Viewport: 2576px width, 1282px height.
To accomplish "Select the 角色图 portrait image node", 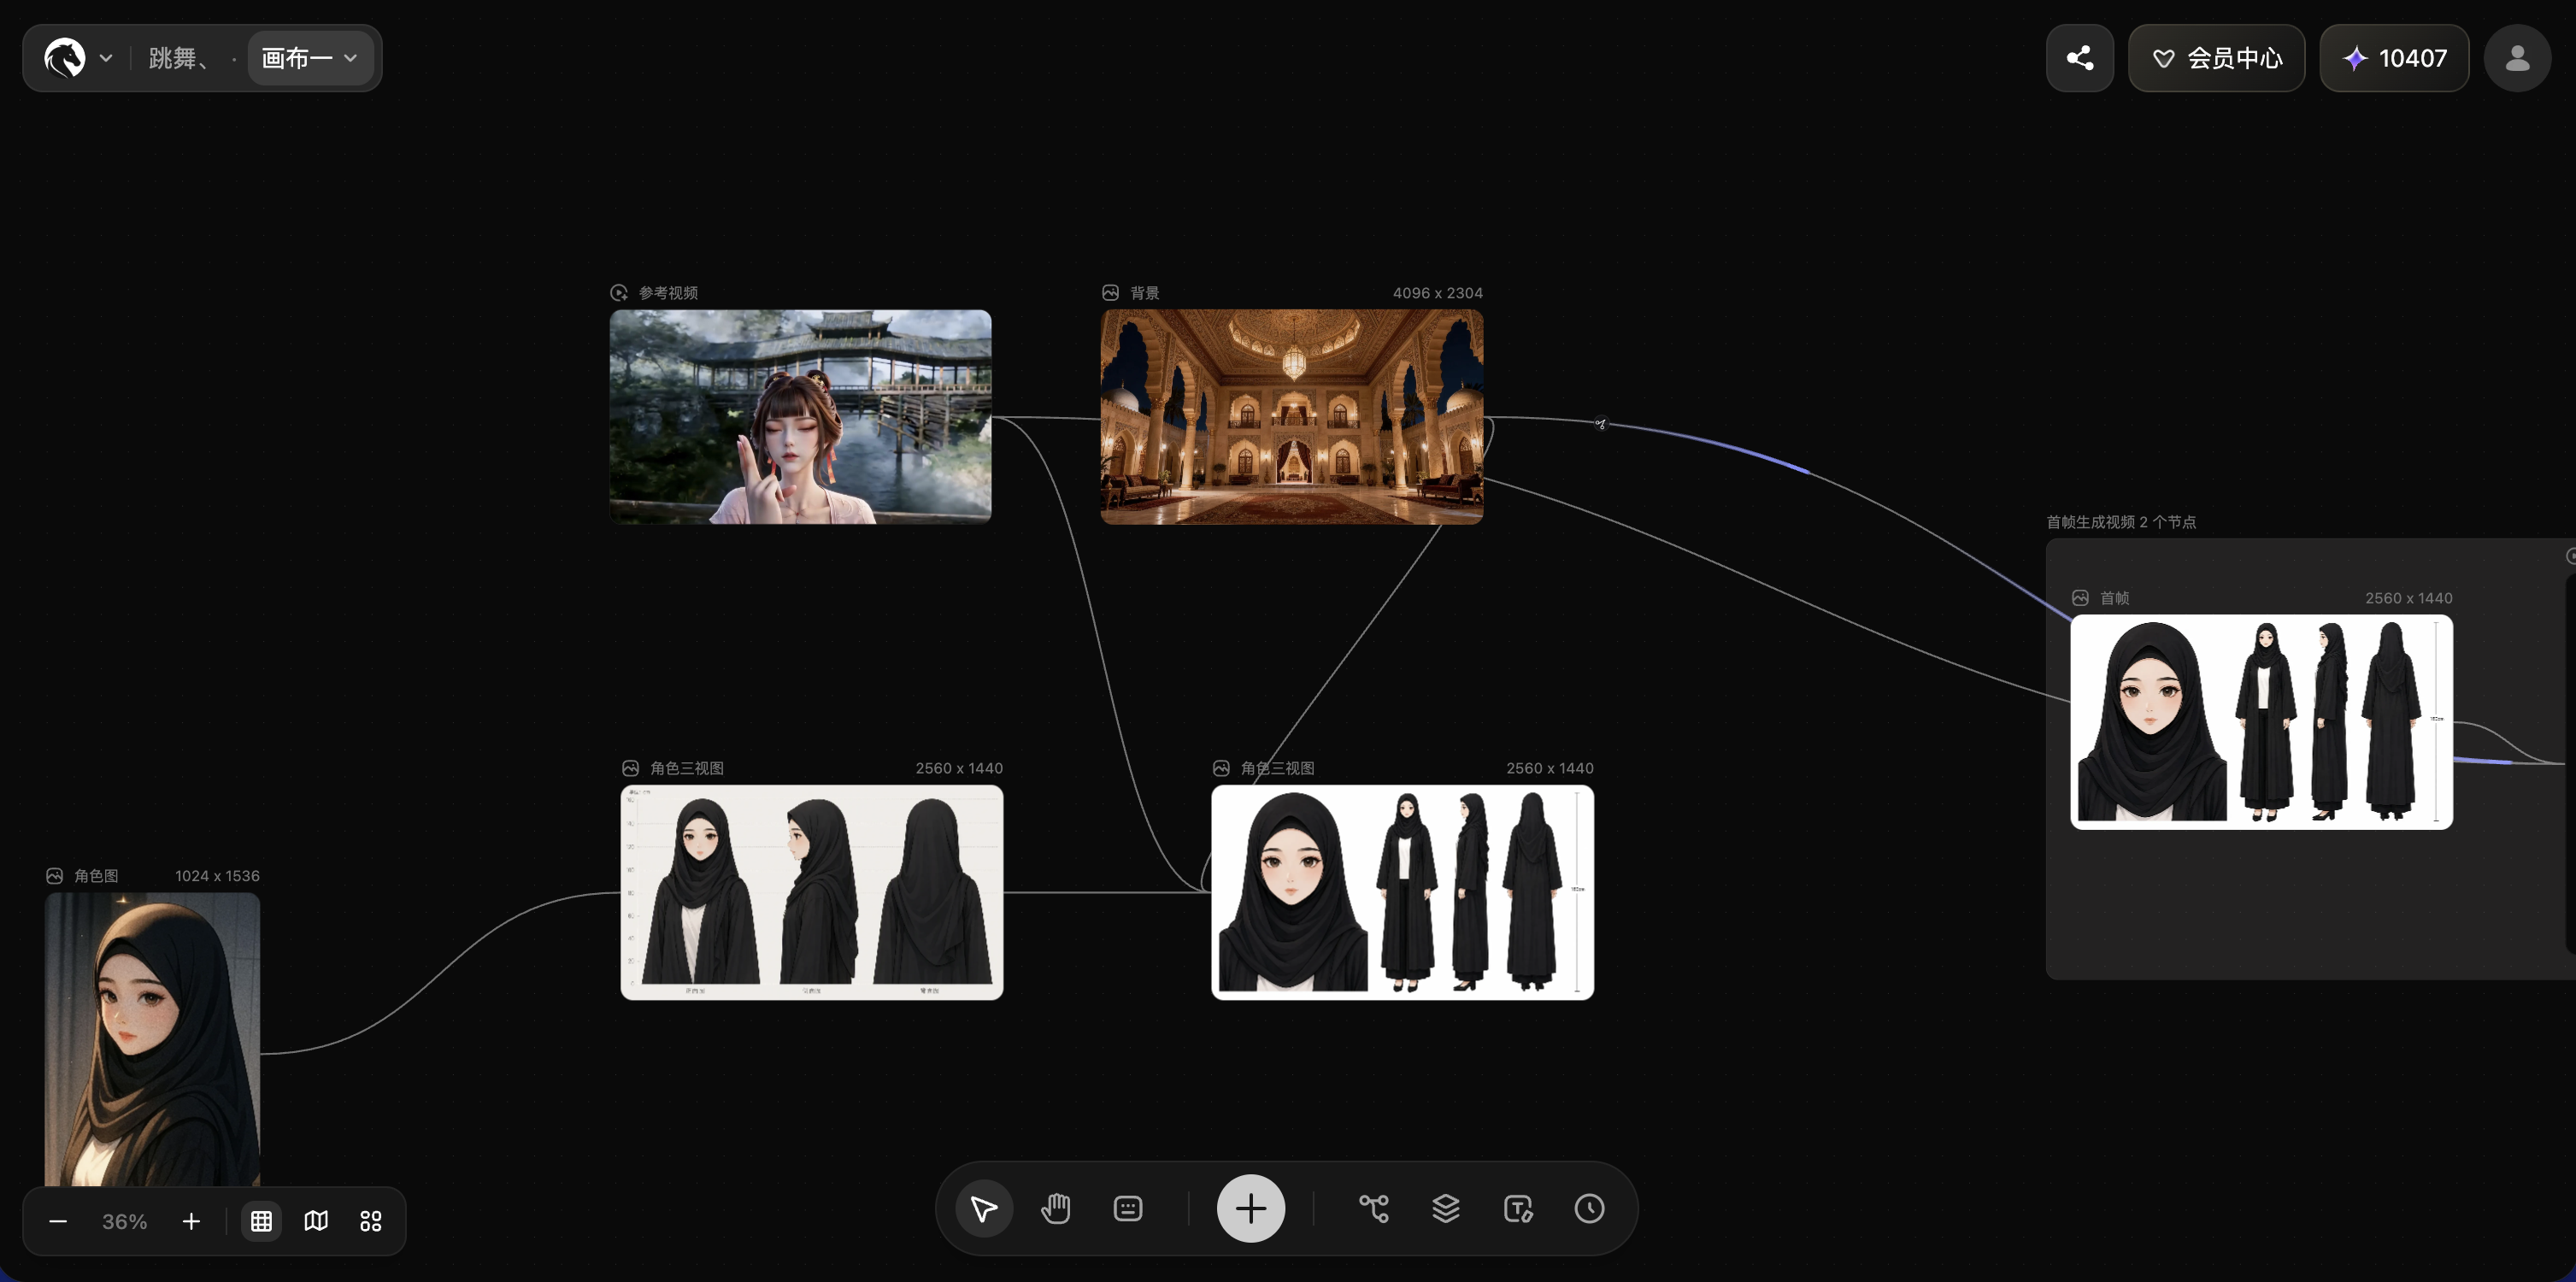I will coord(153,1039).
